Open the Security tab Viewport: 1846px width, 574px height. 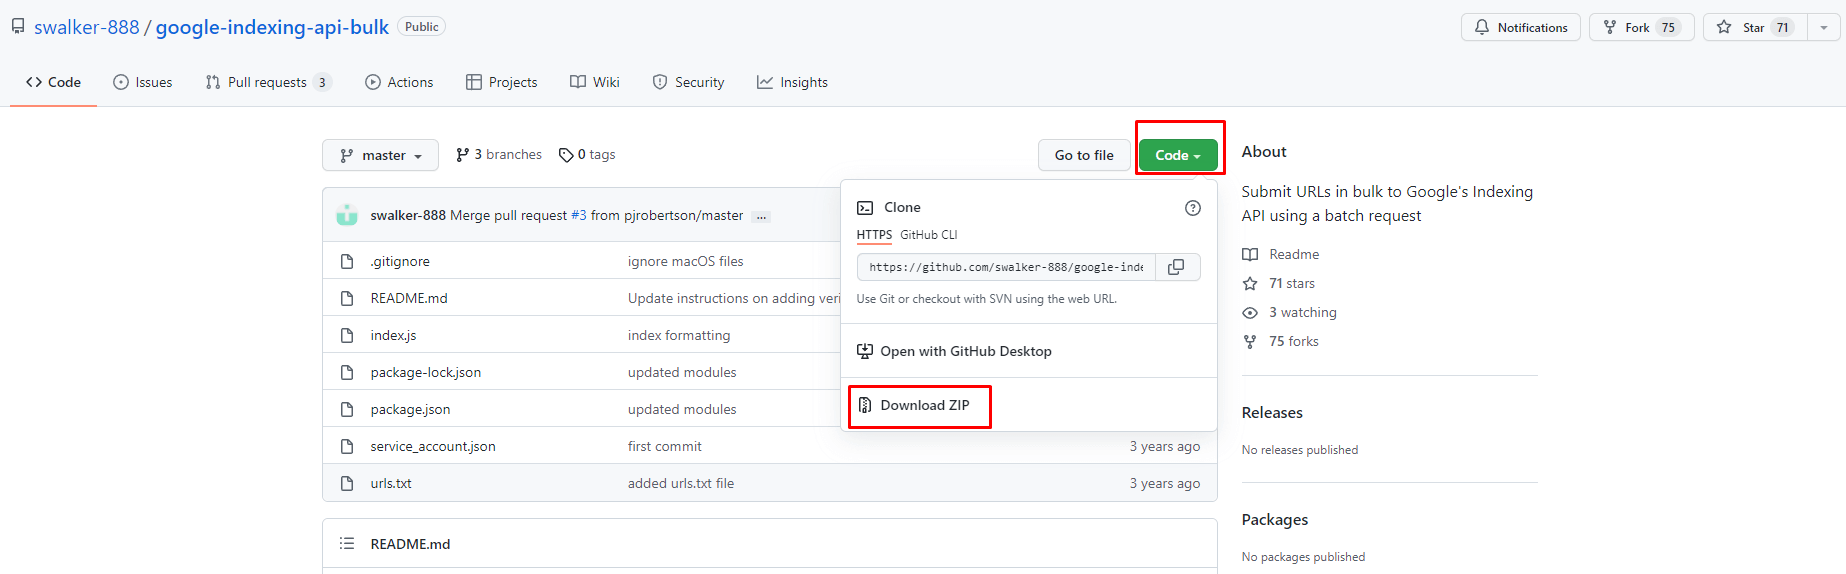[688, 82]
